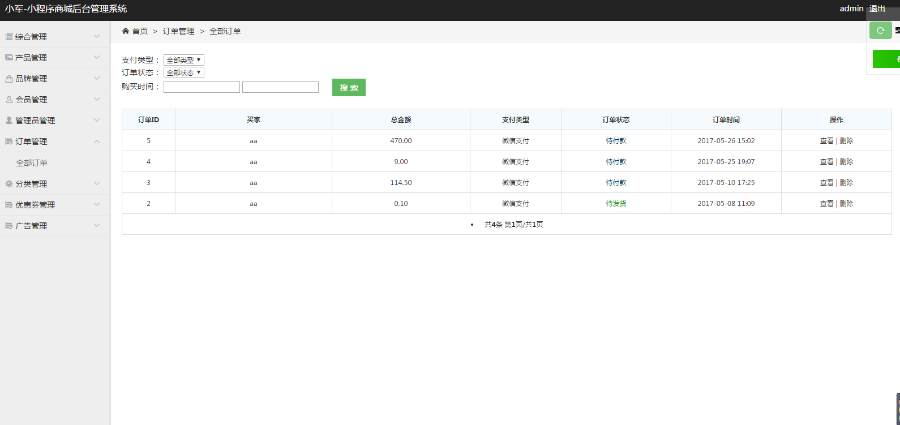This screenshot has width=900, height=425.
Task: Click 查看 for order 3
Action: [x=827, y=183]
